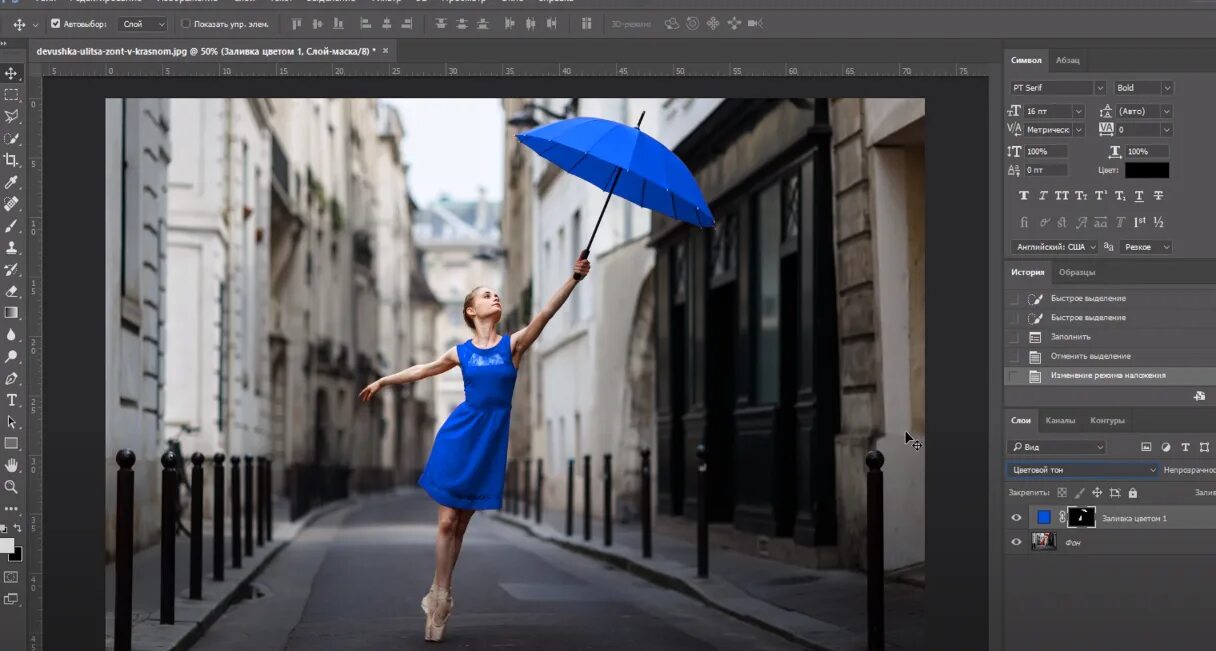Image resolution: width=1216 pixels, height=651 pixels.
Task: Hide the Заливка цветом 1 layer
Action: pos(1017,518)
